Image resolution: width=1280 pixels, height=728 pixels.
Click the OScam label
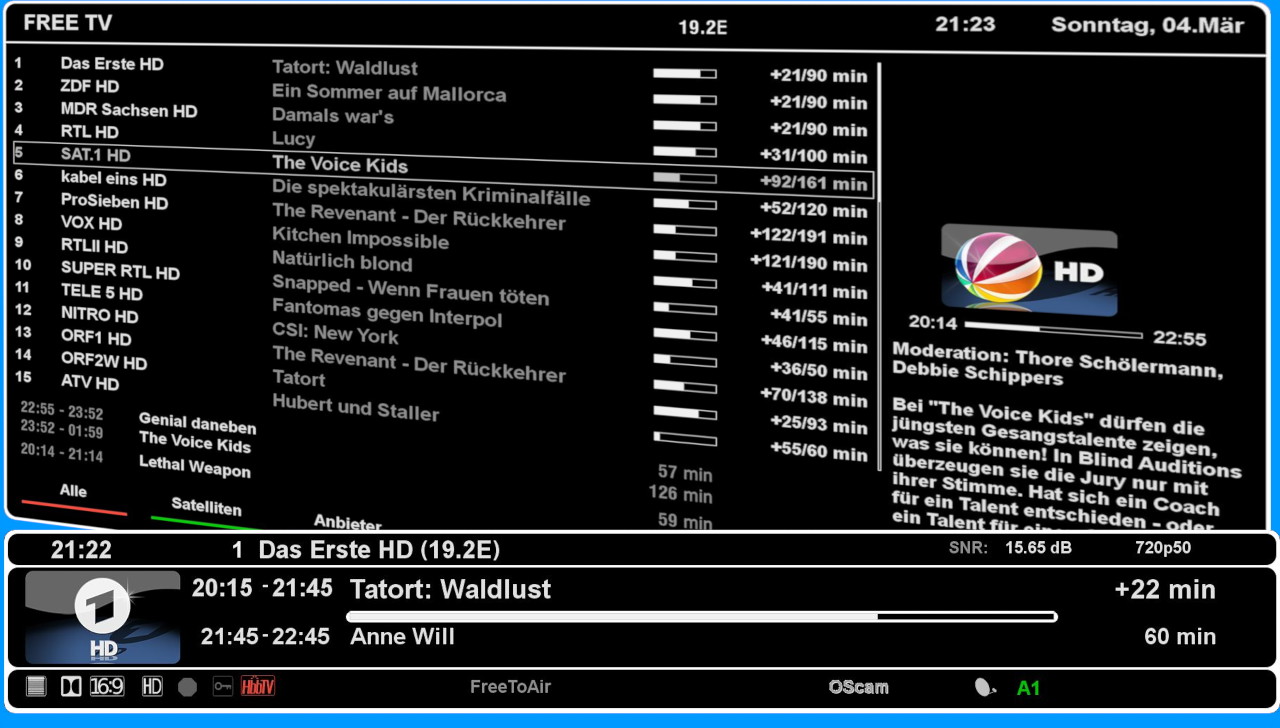[858, 687]
